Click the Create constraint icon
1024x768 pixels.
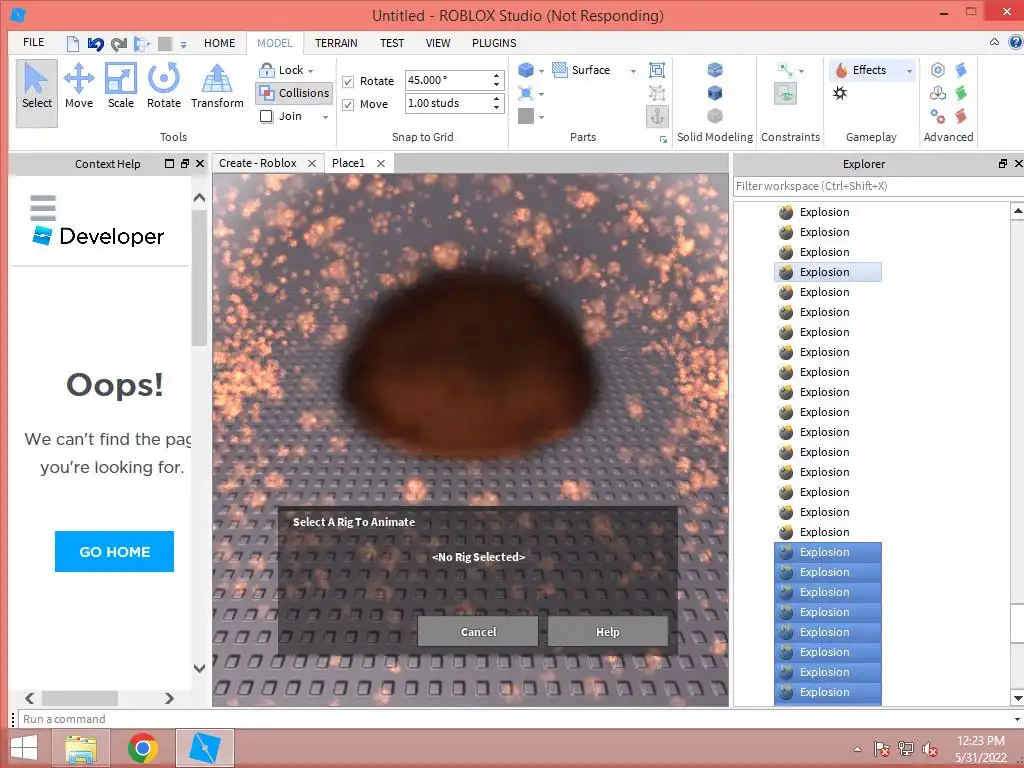786,70
